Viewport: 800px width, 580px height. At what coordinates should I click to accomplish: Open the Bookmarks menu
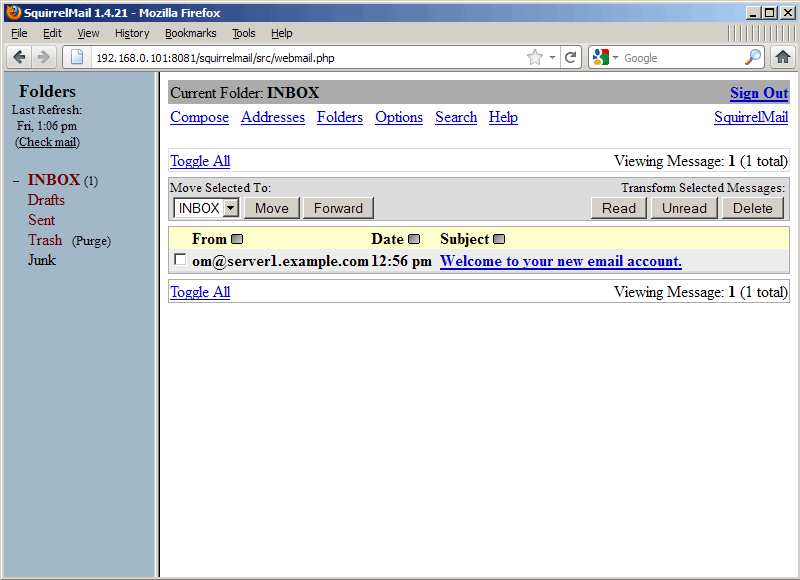coord(190,33)
